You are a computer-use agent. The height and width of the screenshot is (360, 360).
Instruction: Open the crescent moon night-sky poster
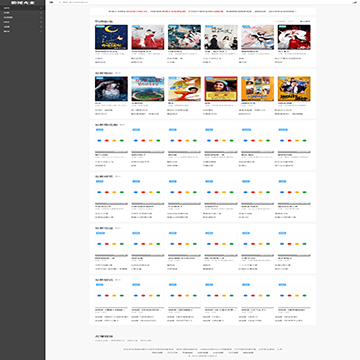pos(111,37)
